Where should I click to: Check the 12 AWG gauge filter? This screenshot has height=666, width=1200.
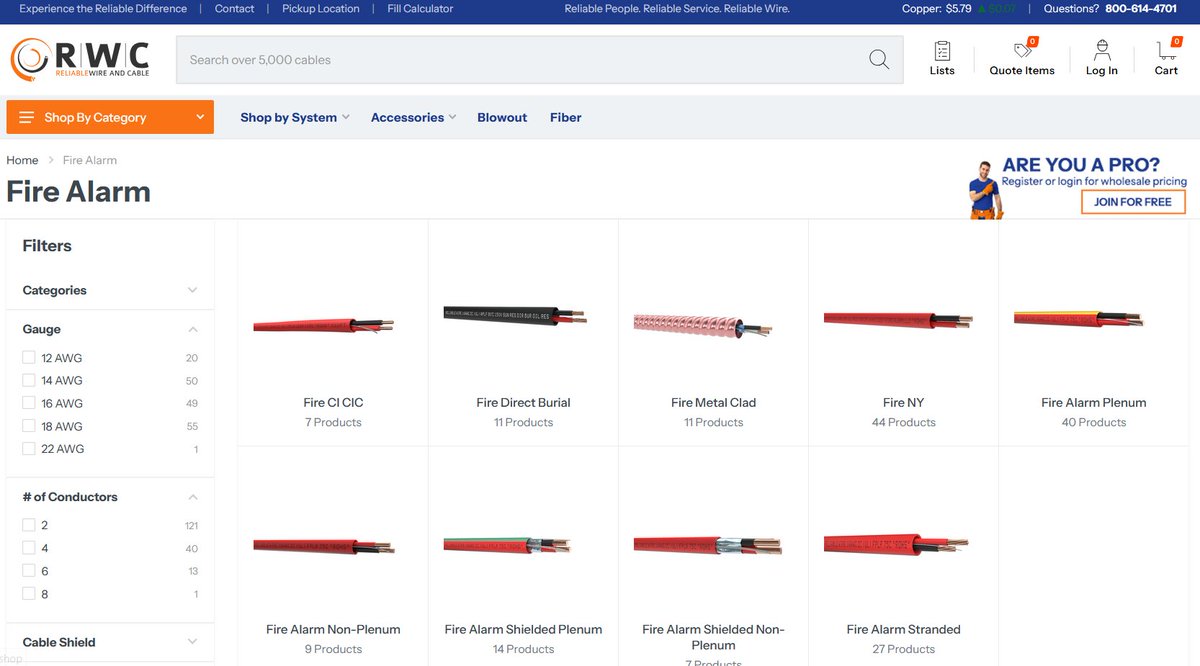click(29, 357)
